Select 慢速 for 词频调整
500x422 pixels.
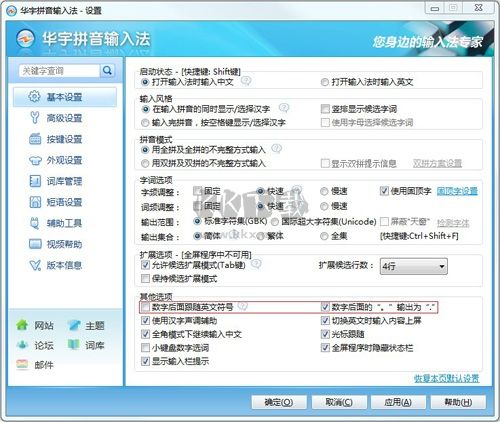(324, 206)
